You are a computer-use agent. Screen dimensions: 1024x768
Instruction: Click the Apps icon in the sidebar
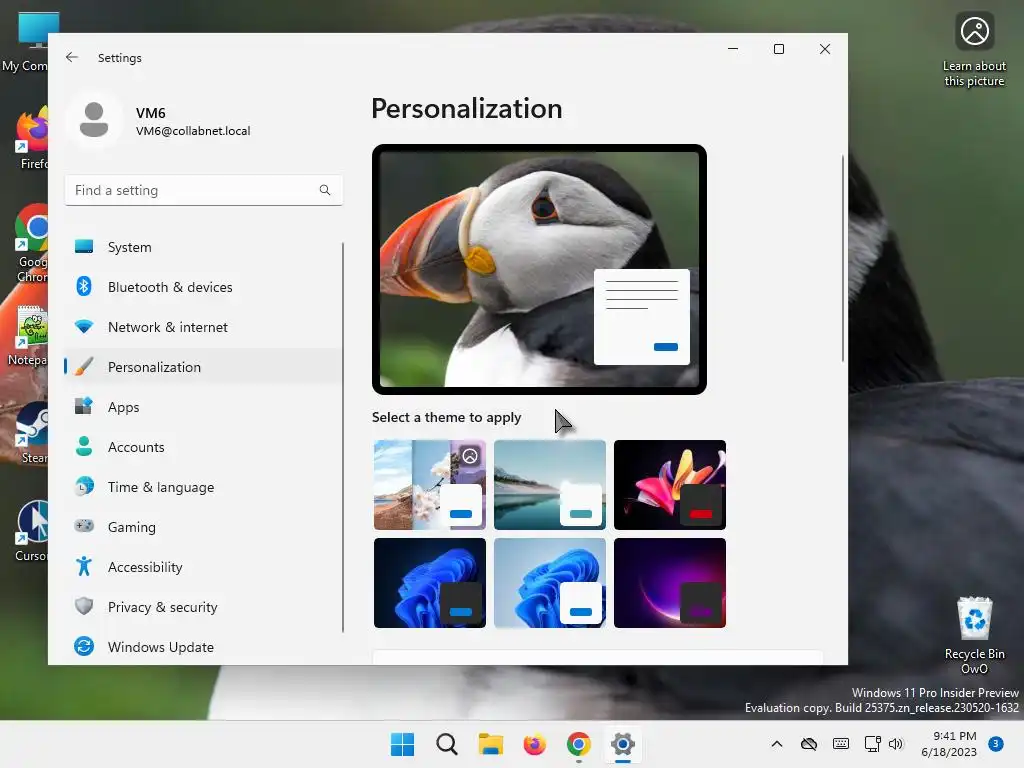(84, 406)
